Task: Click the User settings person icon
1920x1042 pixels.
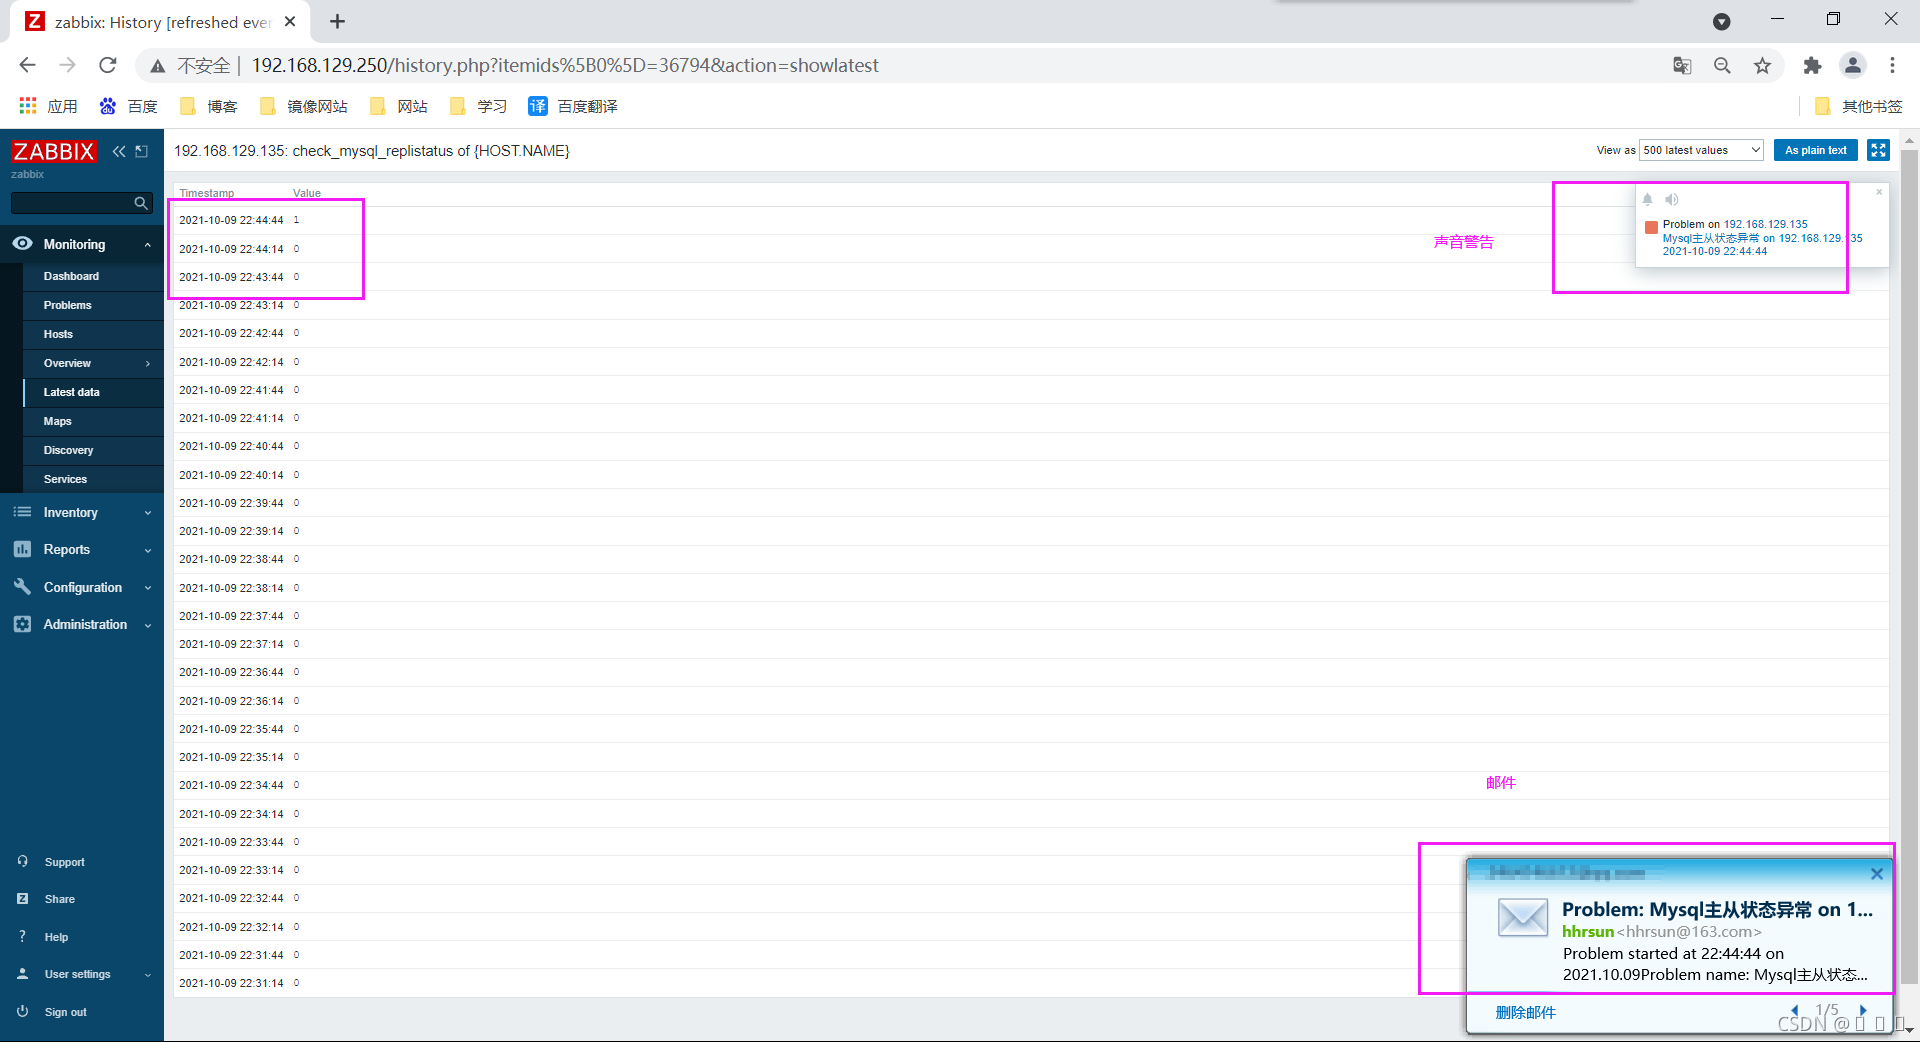Action: coord(22,974)
